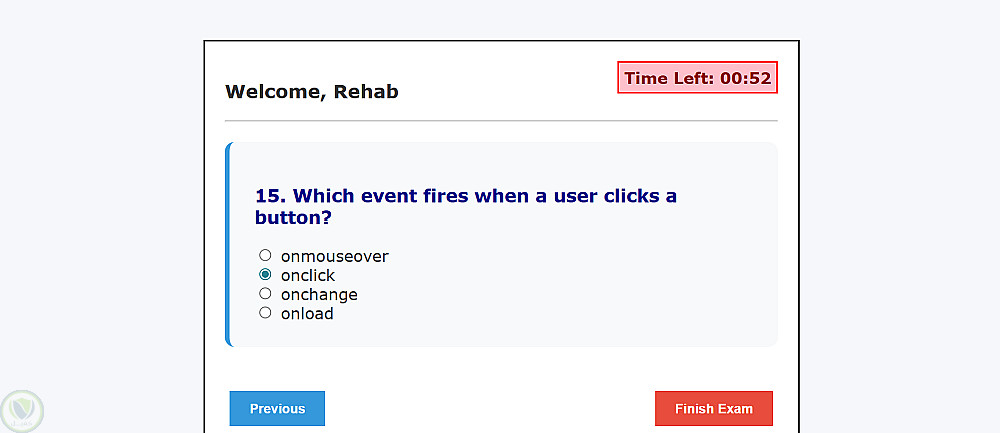The height and width of the screenshot is (433, 1000).
Task: Click the username "Rehab" in the heading
Action: click(x=366, y=92)
